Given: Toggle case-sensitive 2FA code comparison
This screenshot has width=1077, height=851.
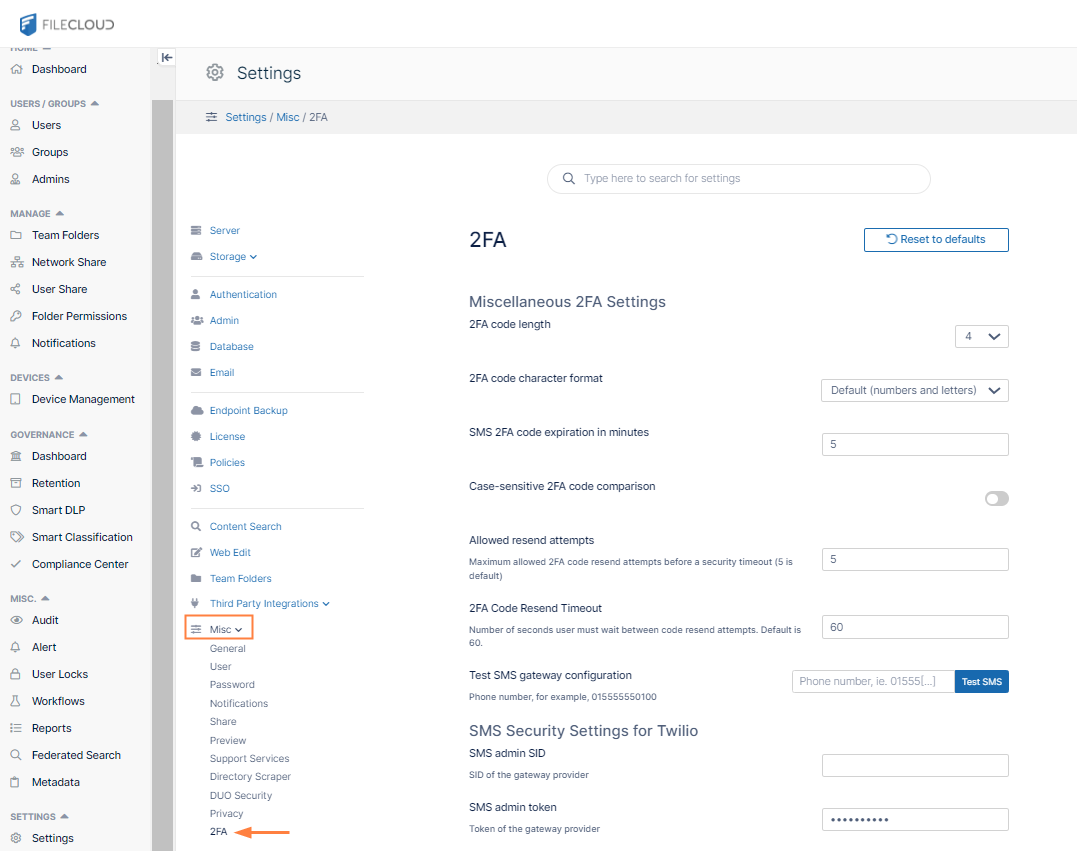Looking at the screenshot, I should pos(996,498).
